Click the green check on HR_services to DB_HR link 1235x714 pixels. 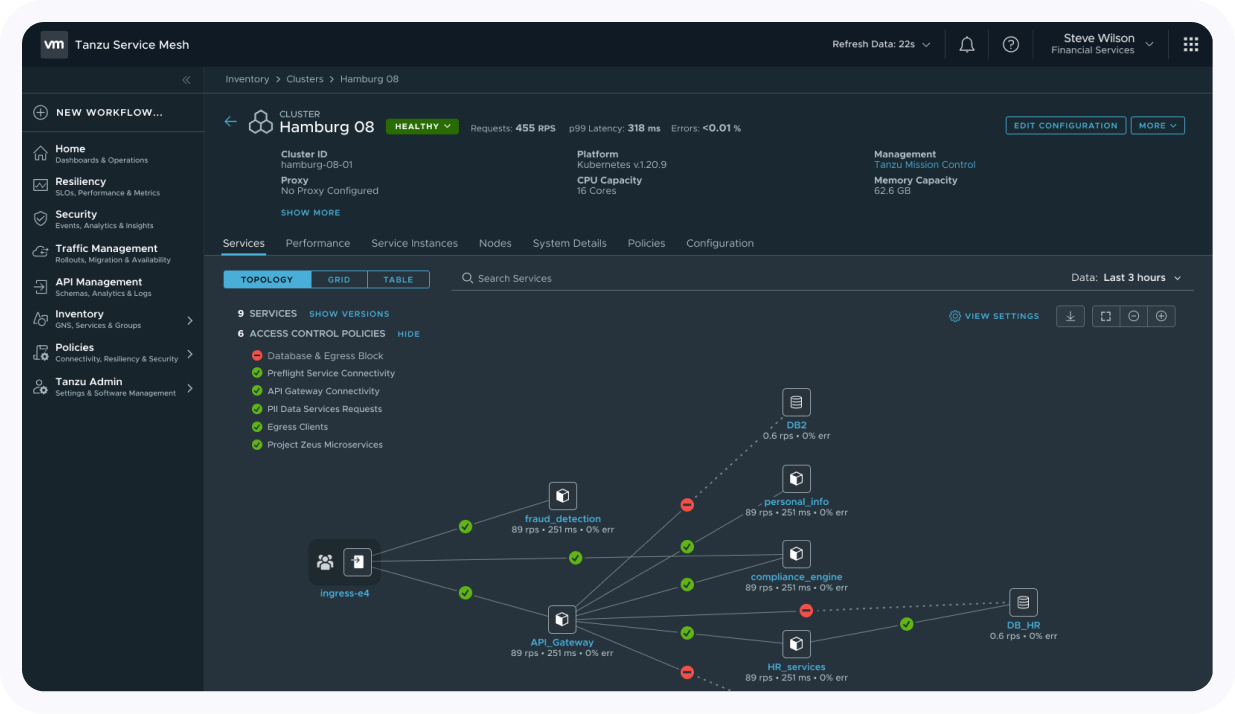(906, 624)
